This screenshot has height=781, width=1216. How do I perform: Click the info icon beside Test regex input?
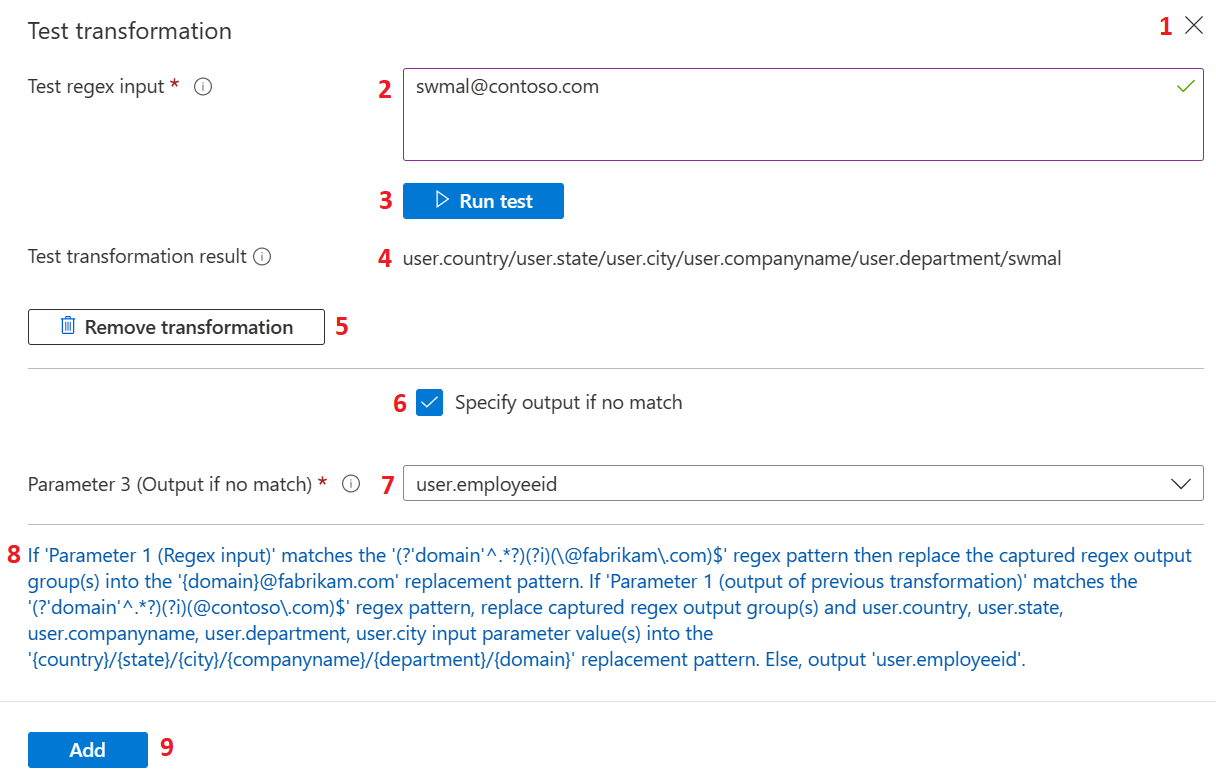pyautogui.click(x=202, y=87)
